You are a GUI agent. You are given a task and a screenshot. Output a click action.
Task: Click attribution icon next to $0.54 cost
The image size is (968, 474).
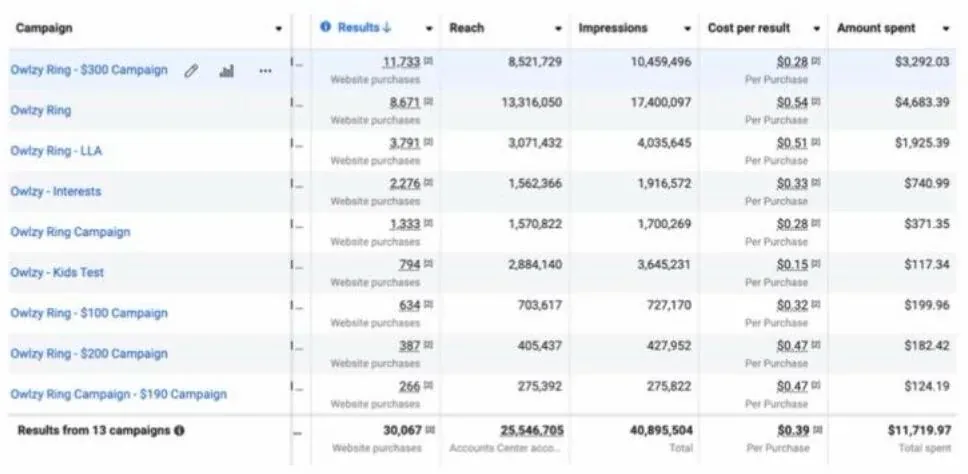click(x=816, y=102)
